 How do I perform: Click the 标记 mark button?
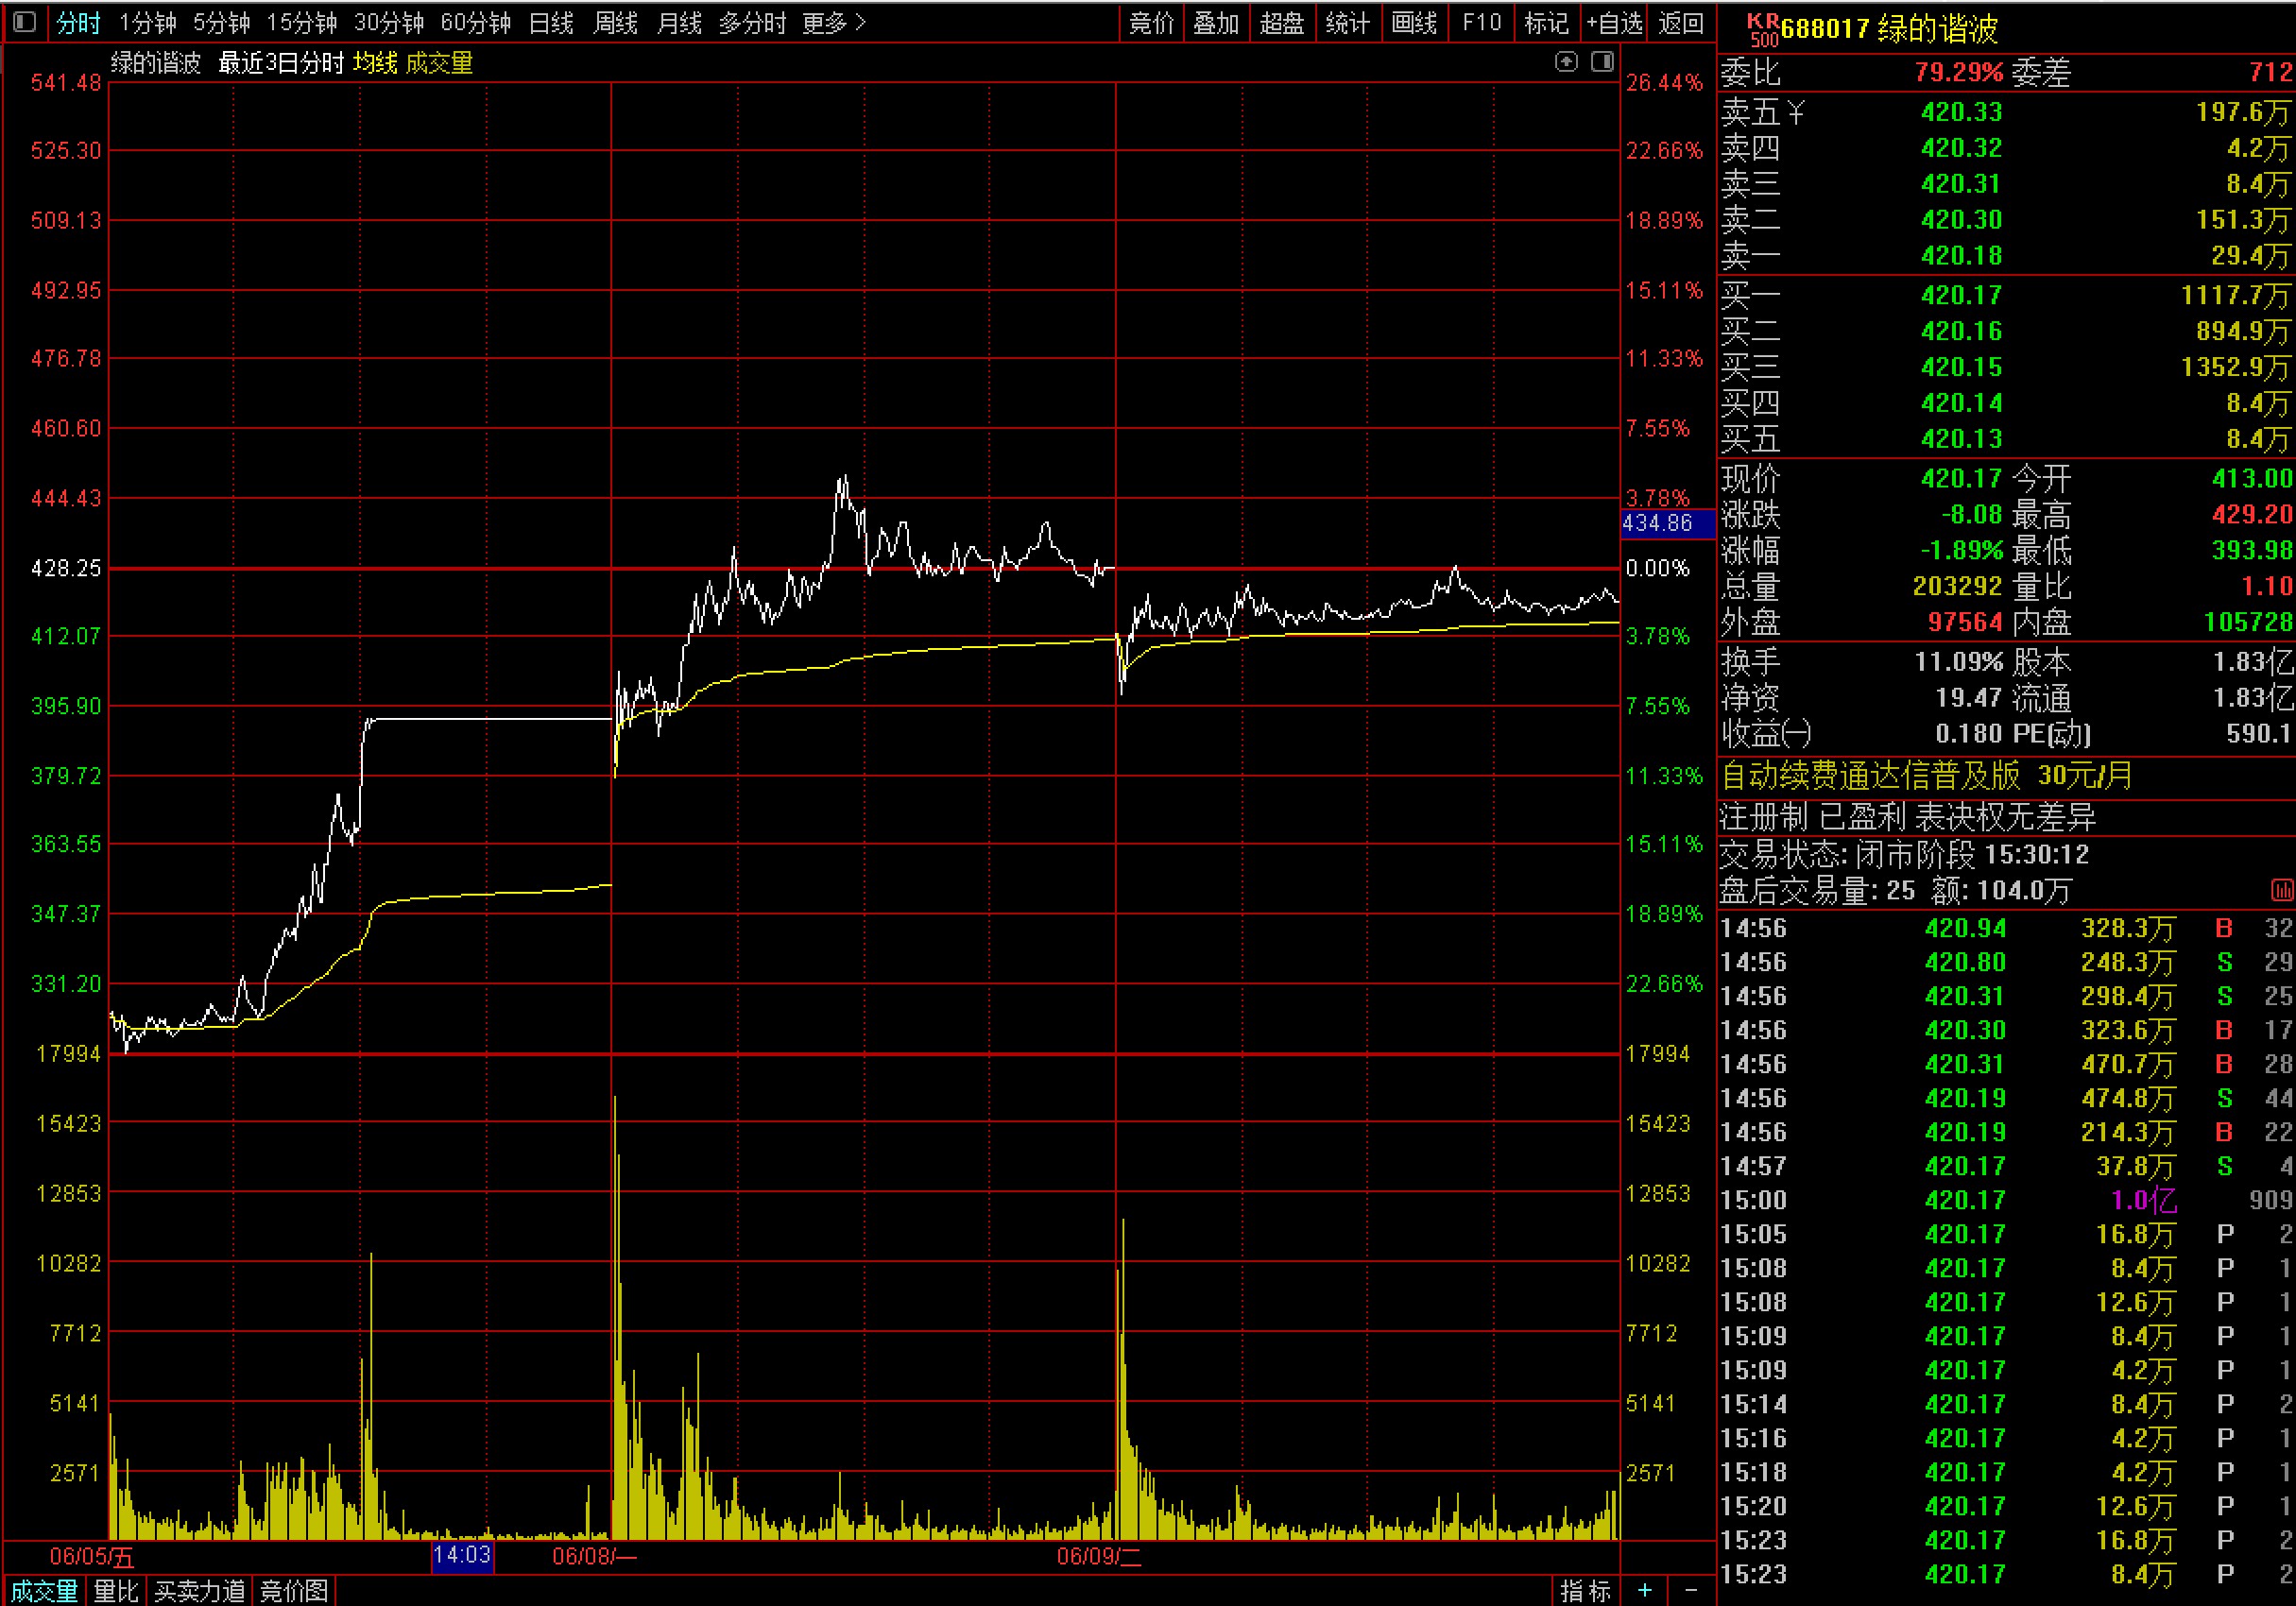tap(1546, 23)
